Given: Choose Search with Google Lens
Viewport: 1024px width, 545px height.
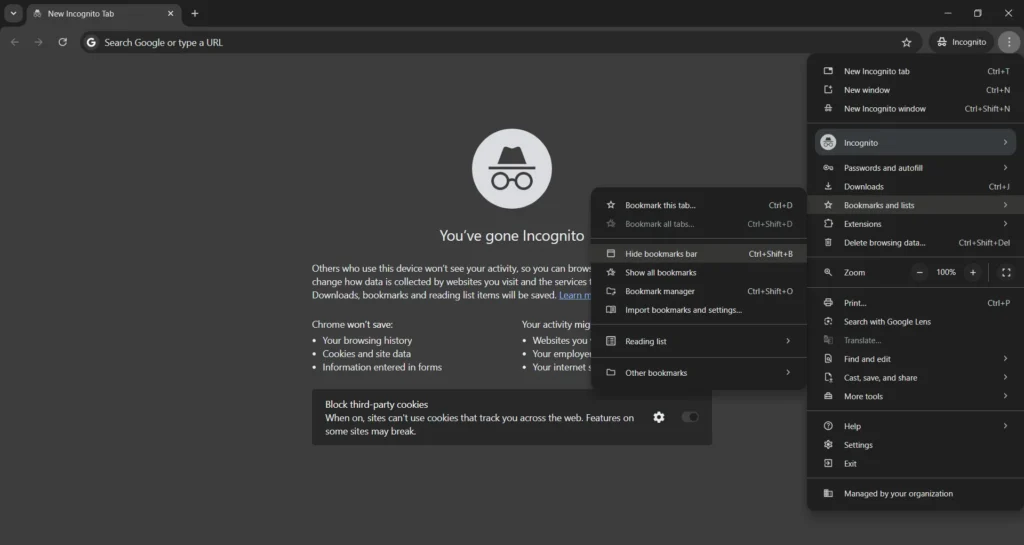Looking at the screenshot, I should [x=916, y=322].
